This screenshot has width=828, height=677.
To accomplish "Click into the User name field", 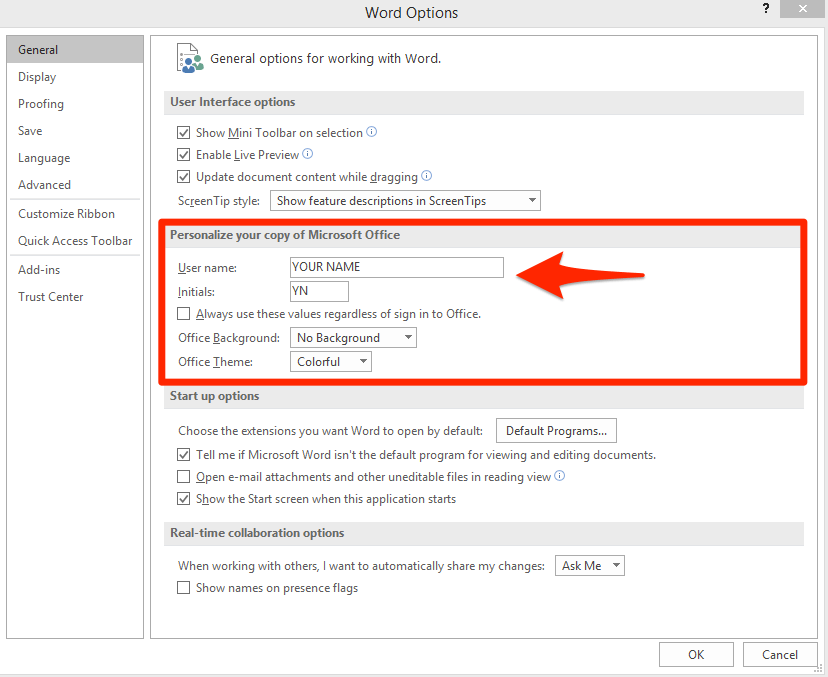I will tap(397, 267).
